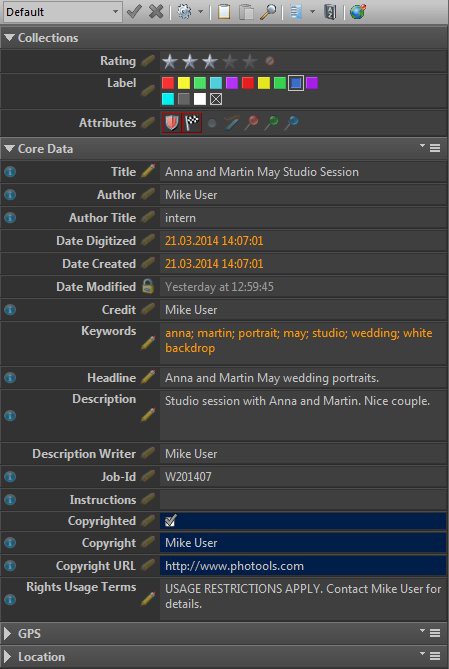This screenshot has height=669, width=449.
Task: Open the Core Data section menu
Action: [x=435, y=148]
